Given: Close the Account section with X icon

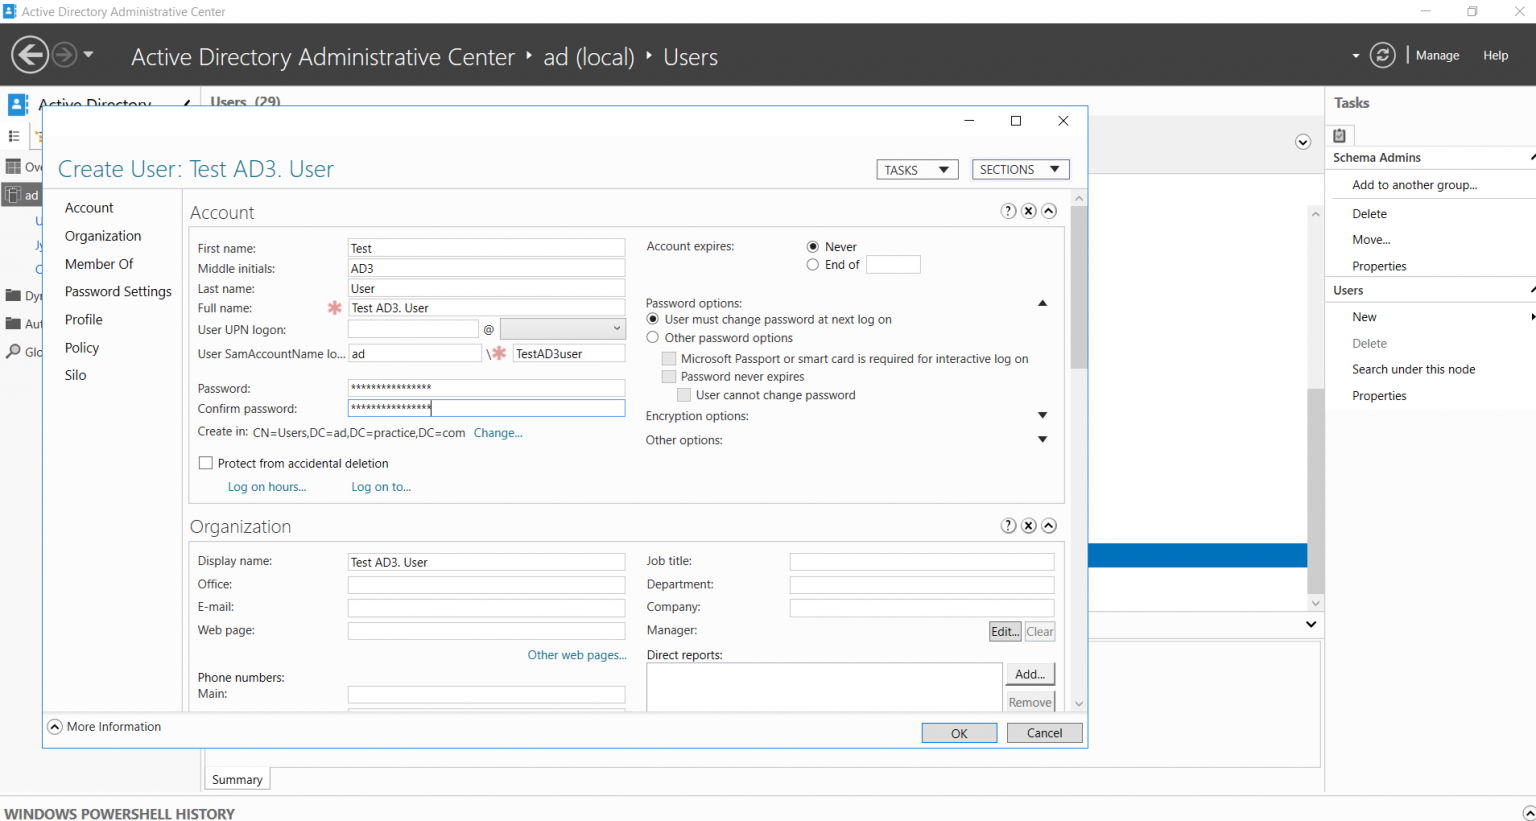Looking at the screenshot, I should [x=1028, y=211].
